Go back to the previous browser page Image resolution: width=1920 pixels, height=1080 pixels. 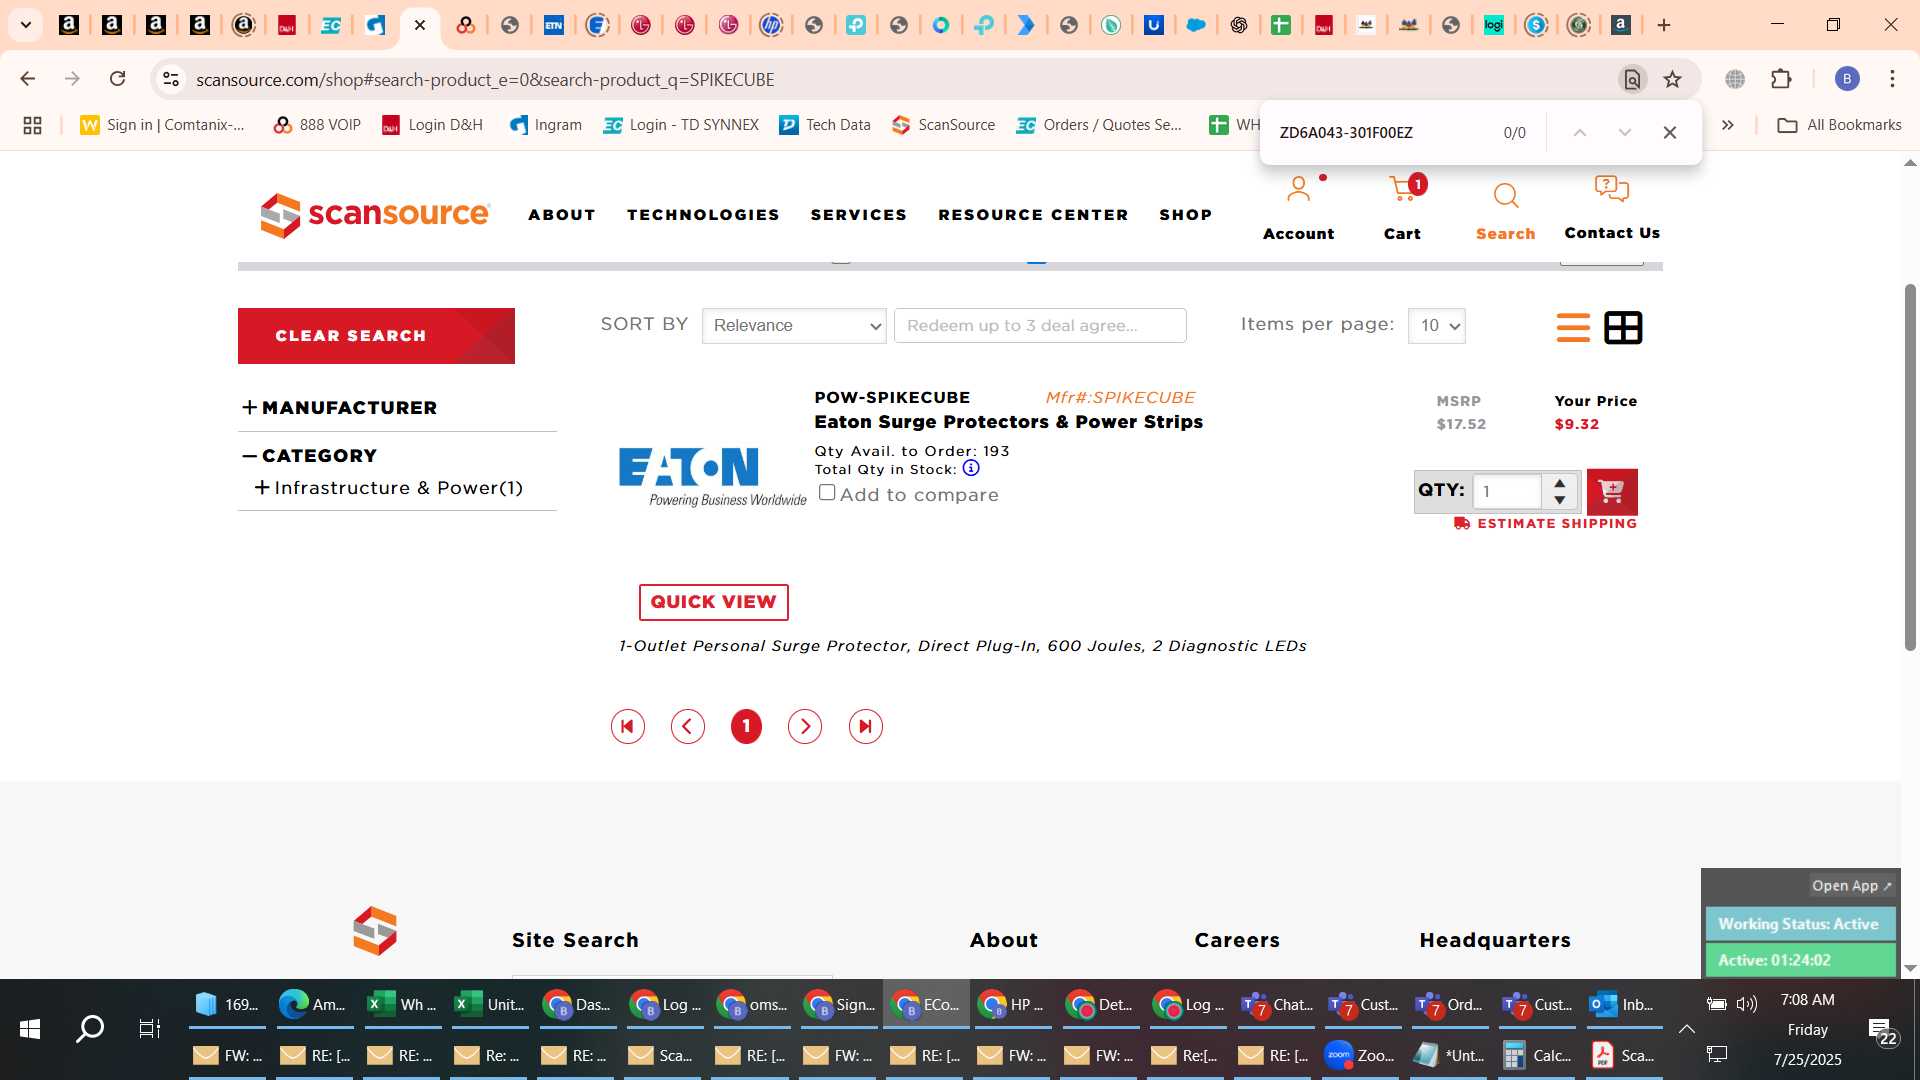pos(28,79)
